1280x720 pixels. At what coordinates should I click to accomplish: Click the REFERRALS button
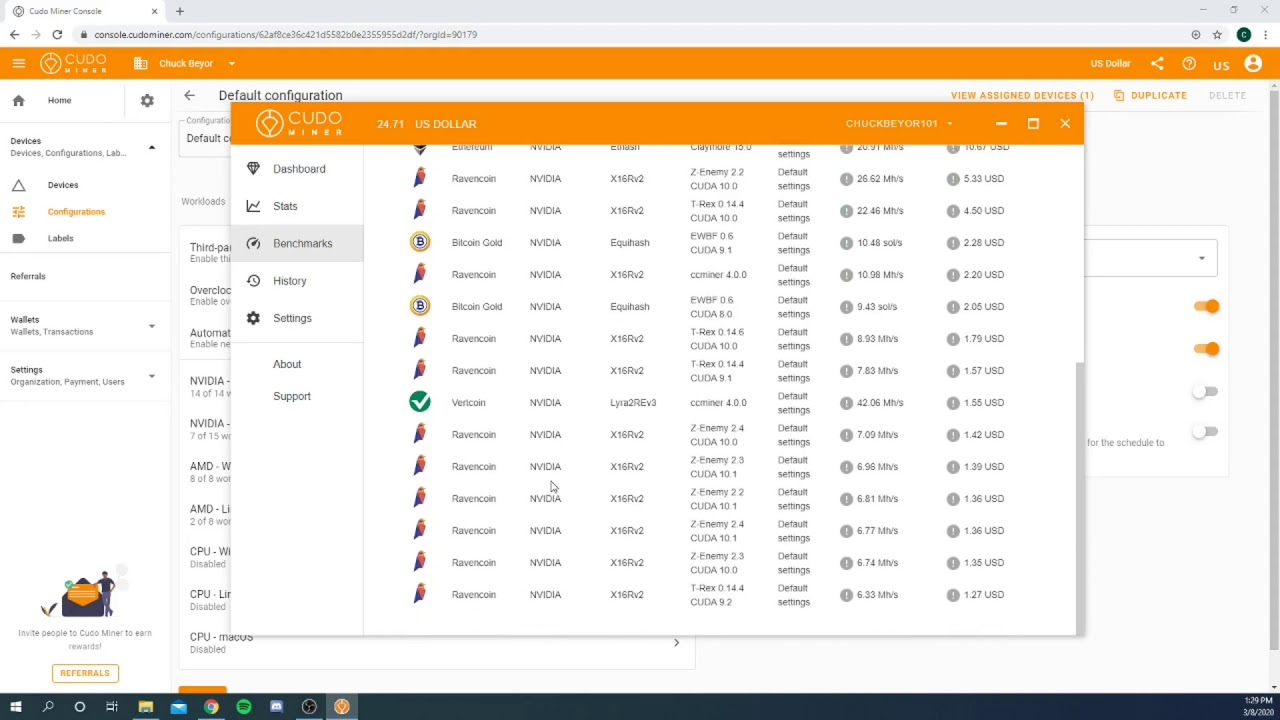click(85, 673)
